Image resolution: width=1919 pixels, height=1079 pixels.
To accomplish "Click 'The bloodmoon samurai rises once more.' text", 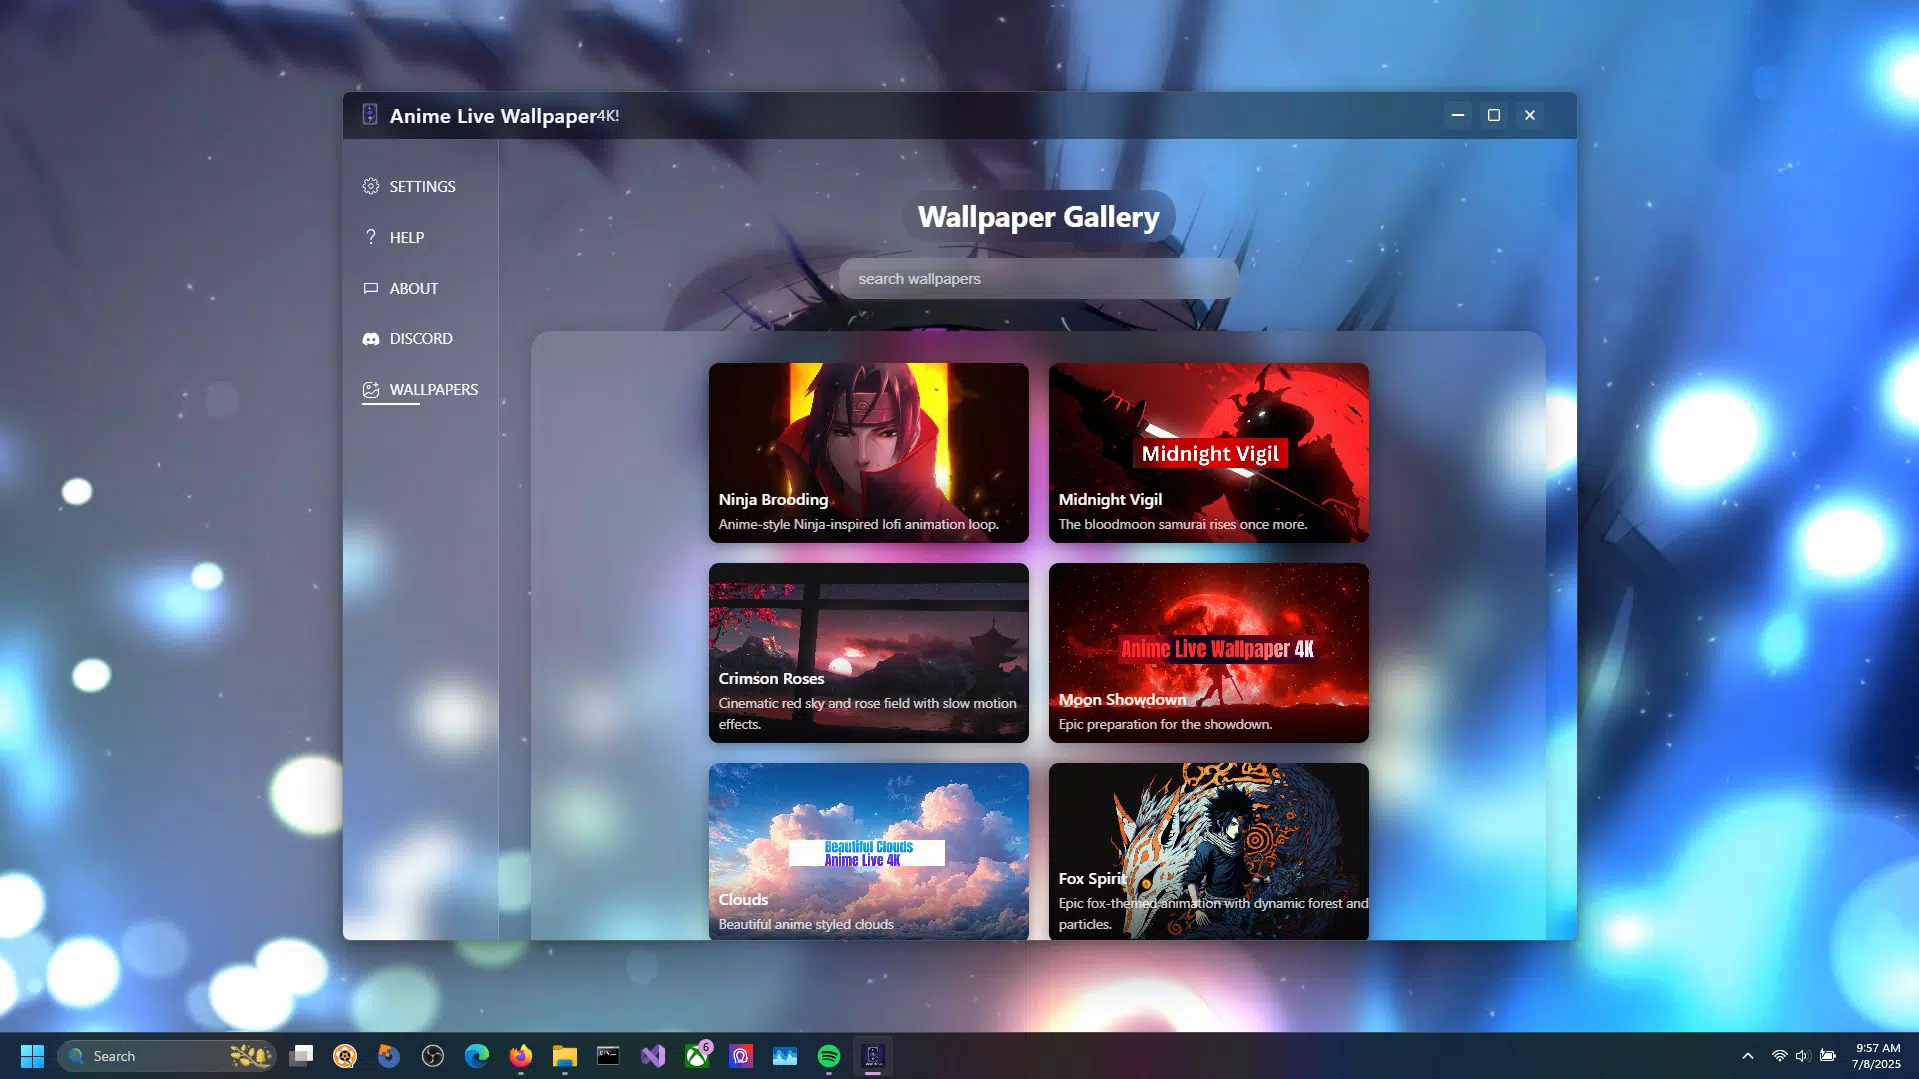I will (1182, 524).
